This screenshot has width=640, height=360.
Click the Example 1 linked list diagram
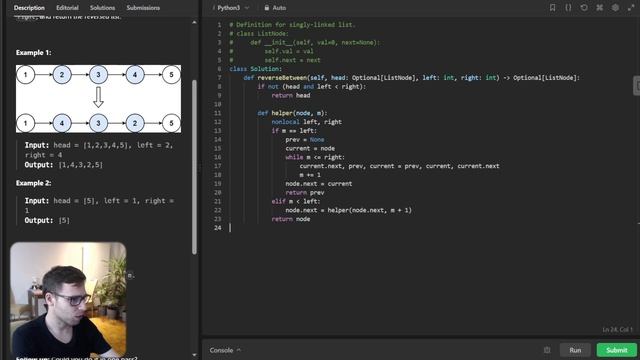(x=98, y=99)
